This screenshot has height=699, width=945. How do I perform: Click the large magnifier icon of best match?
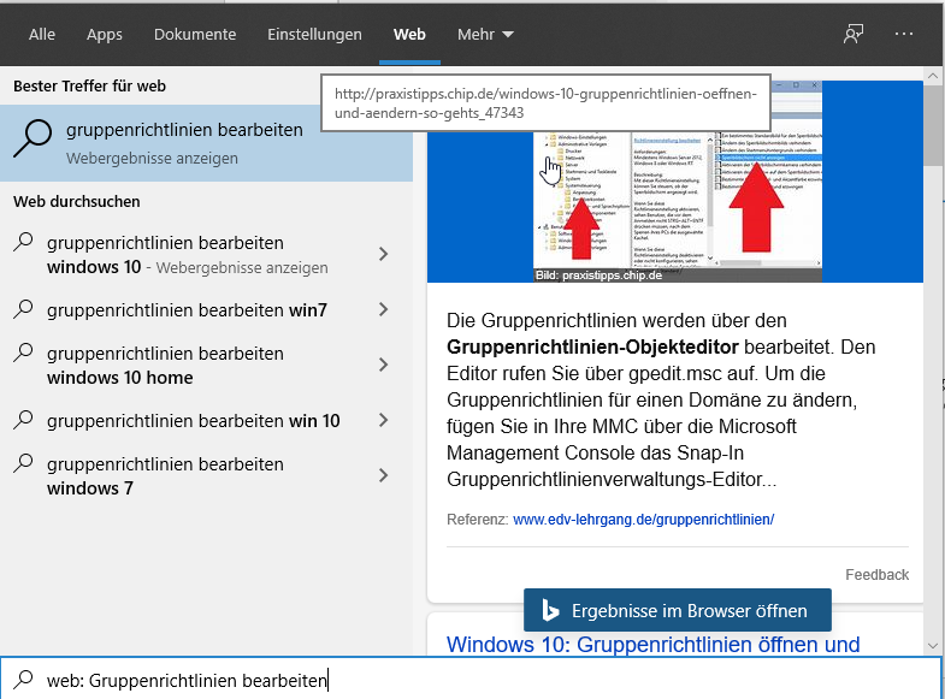33,139
